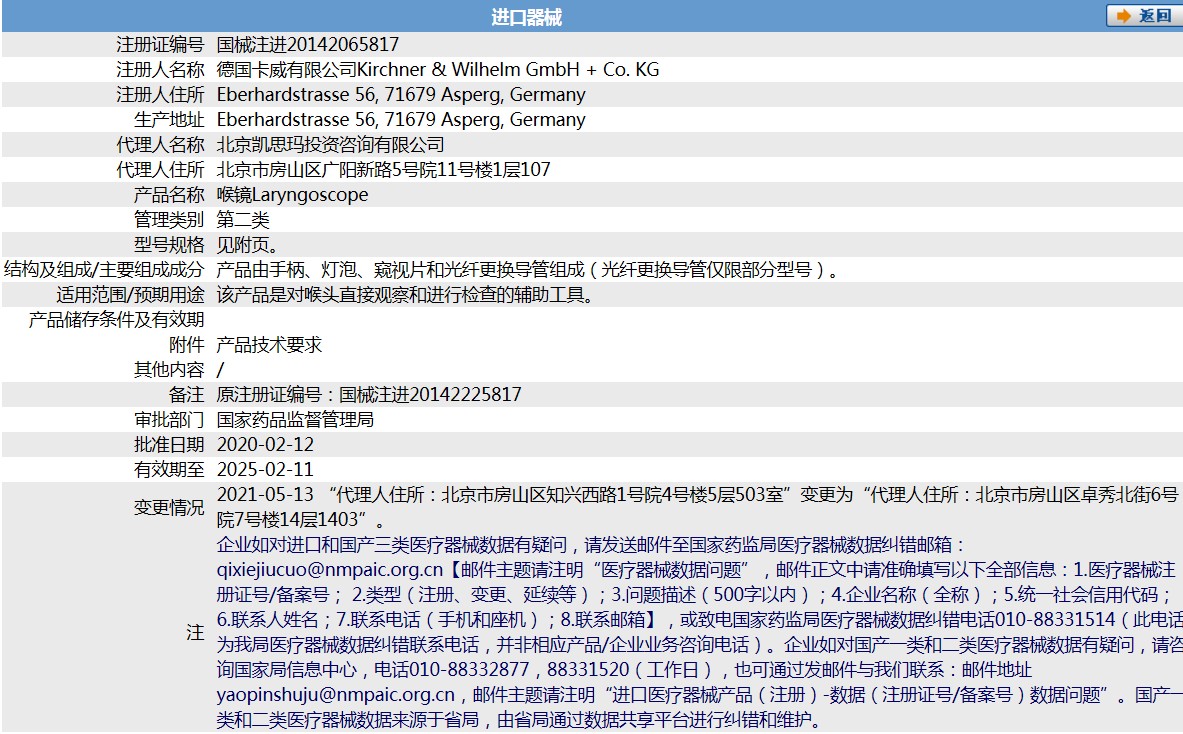Viewport: 1183px width, 734px height.
Task: Select intended use text 该产品是对喉头直接观察
Action: coord(313,294)
